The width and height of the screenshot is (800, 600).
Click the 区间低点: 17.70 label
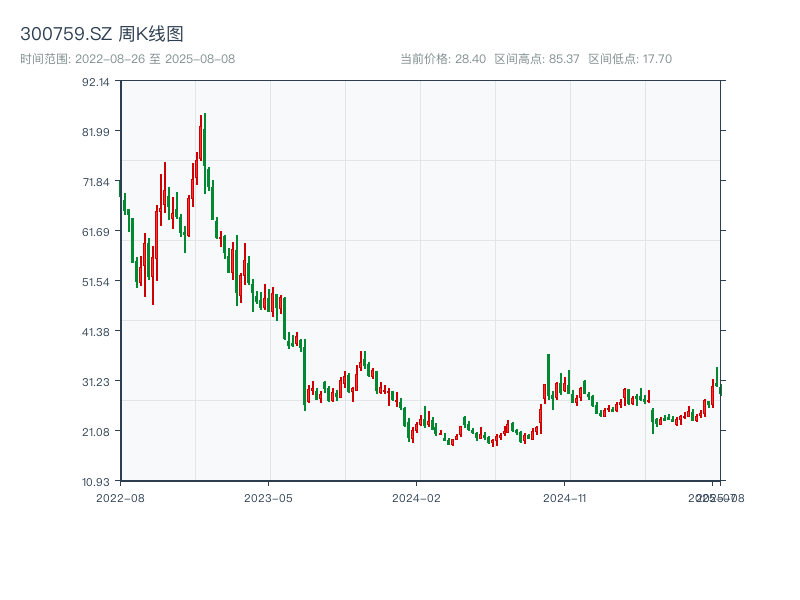(630, 59)
